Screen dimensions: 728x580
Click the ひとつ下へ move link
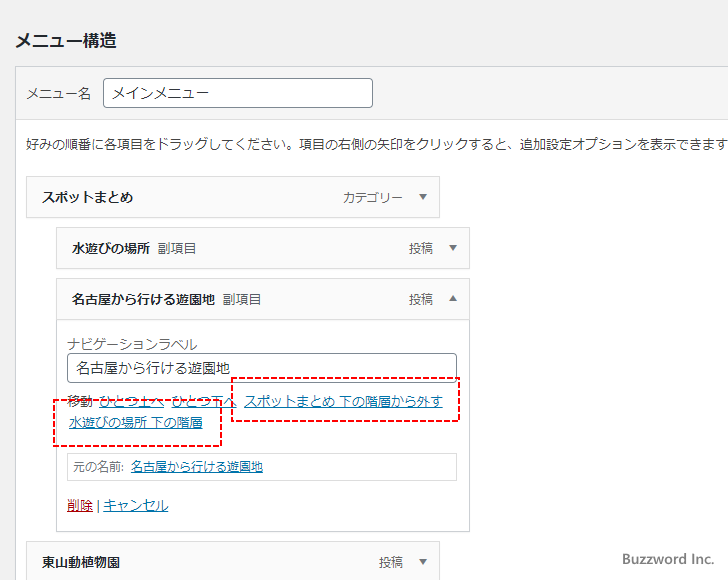(x=203, y=401)
